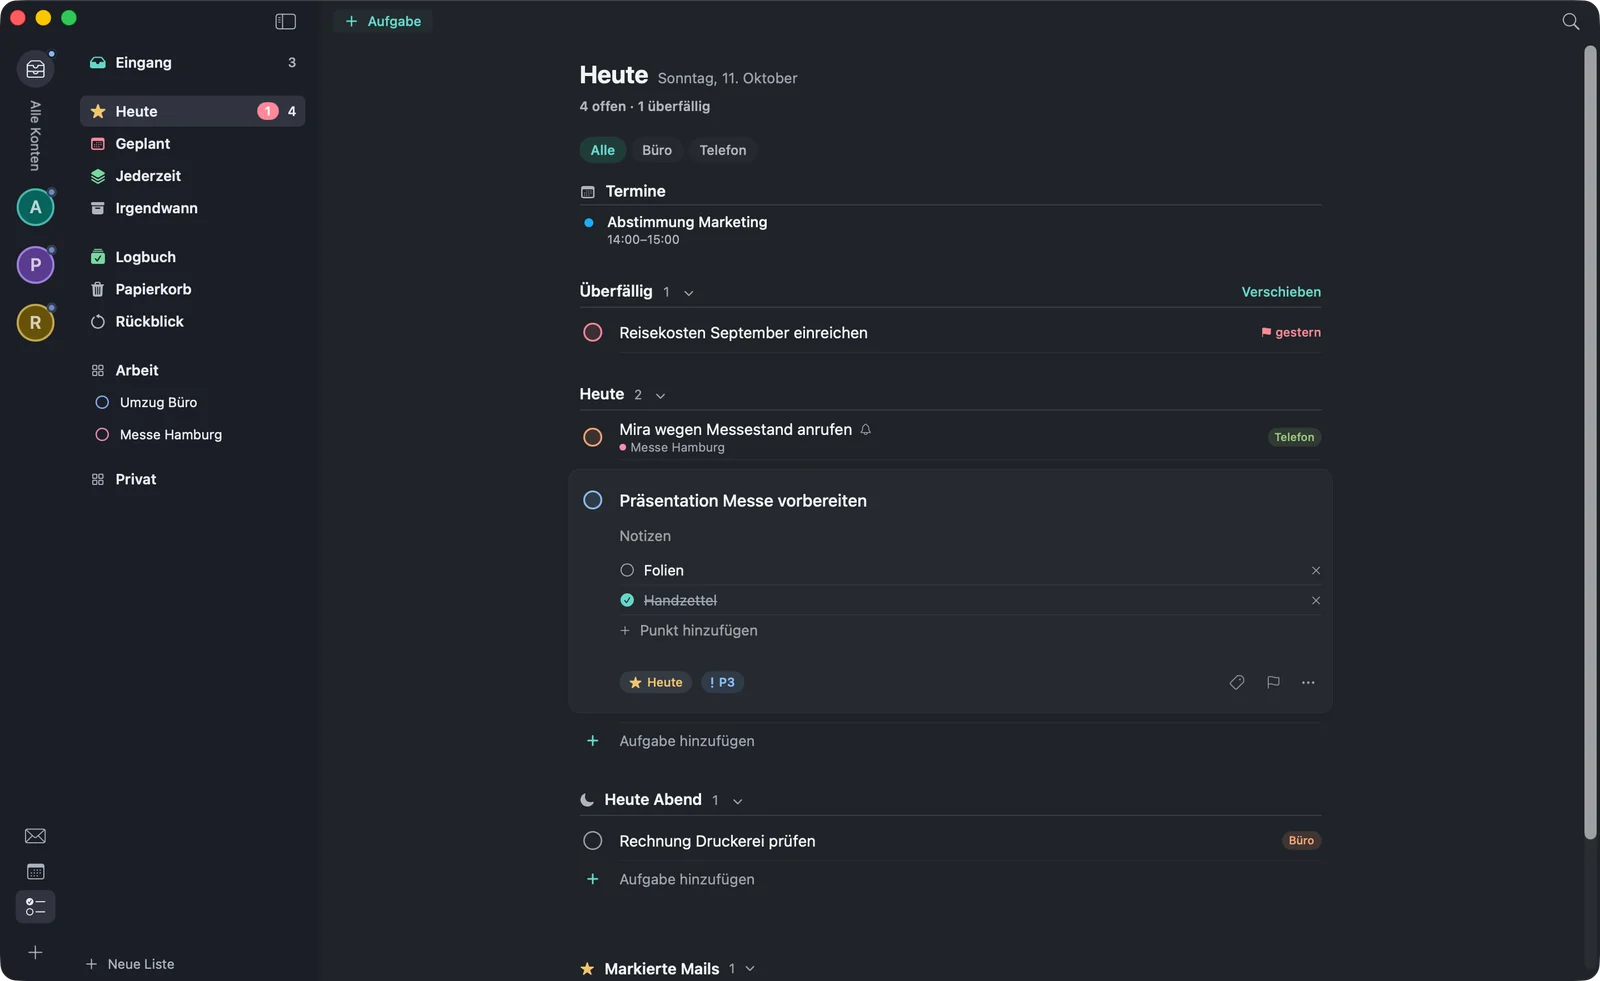This screenshot has width=1600, height=981.
Task: Switch to account avatar P
Action: click(x=36, y=265)
